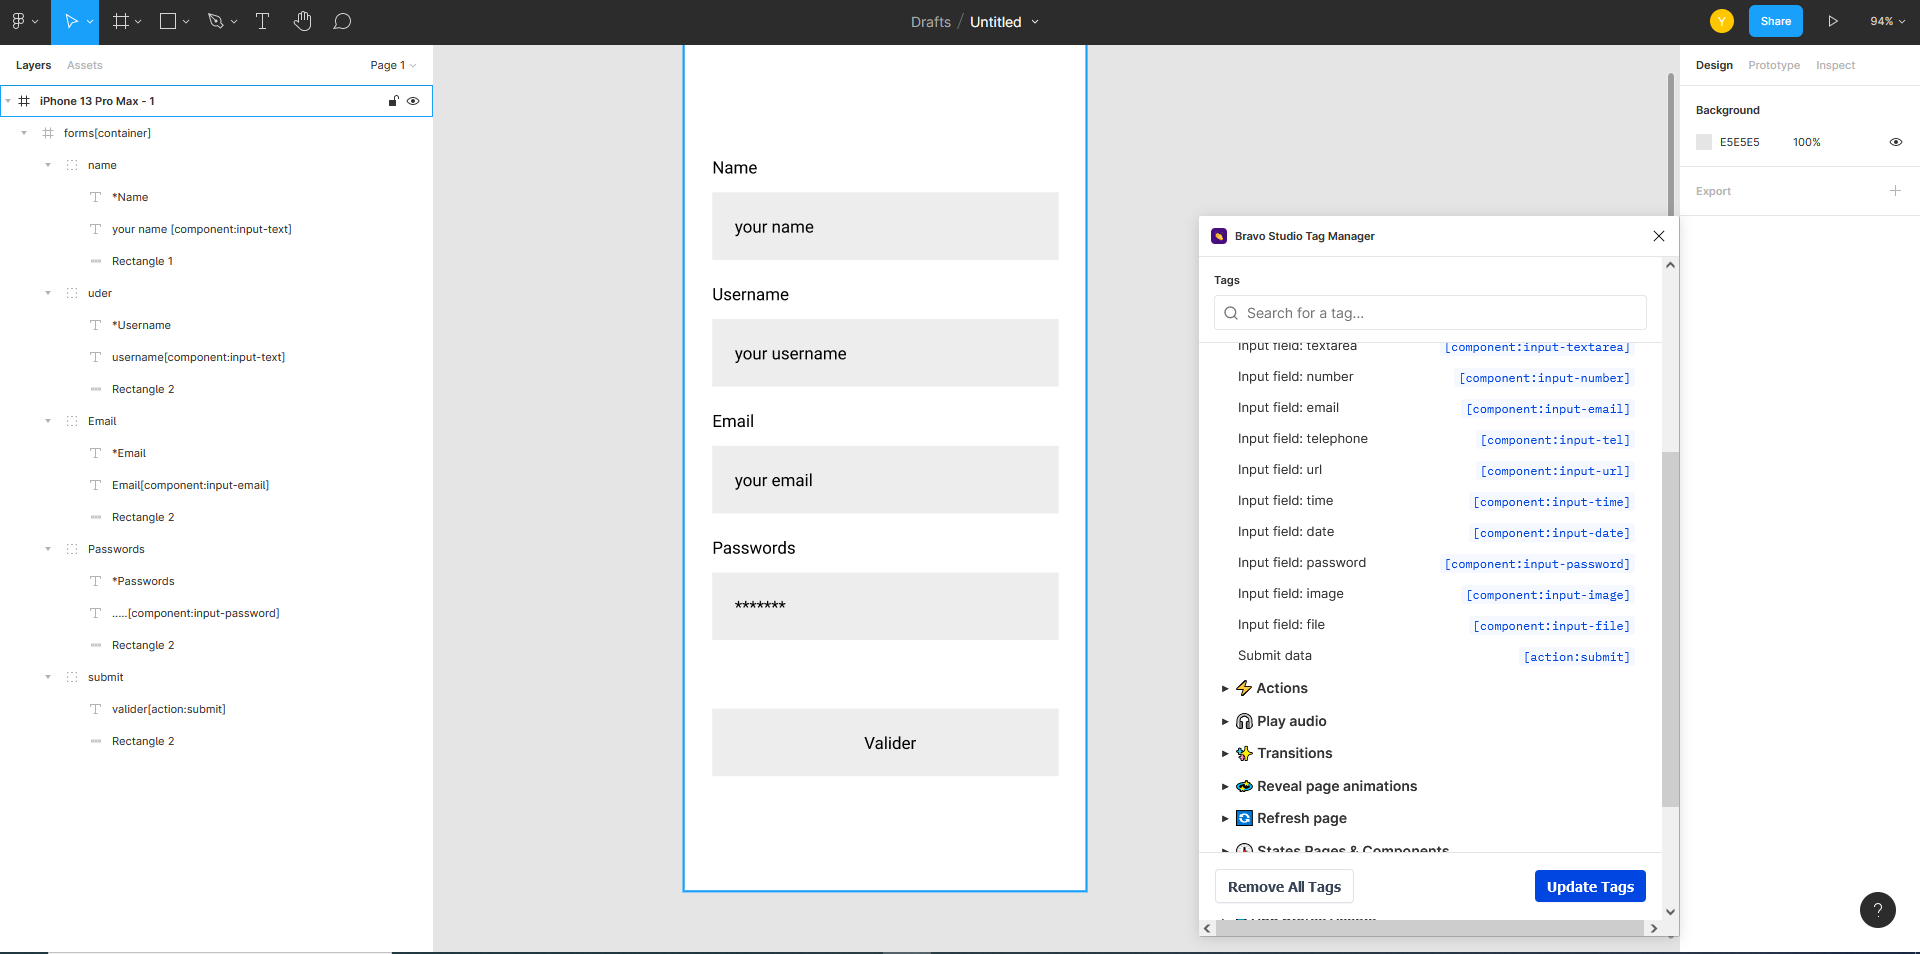The image size is (1920, 954).
Task: Close the Bravo Studio Tag Manager
Action: [1659, 236]
